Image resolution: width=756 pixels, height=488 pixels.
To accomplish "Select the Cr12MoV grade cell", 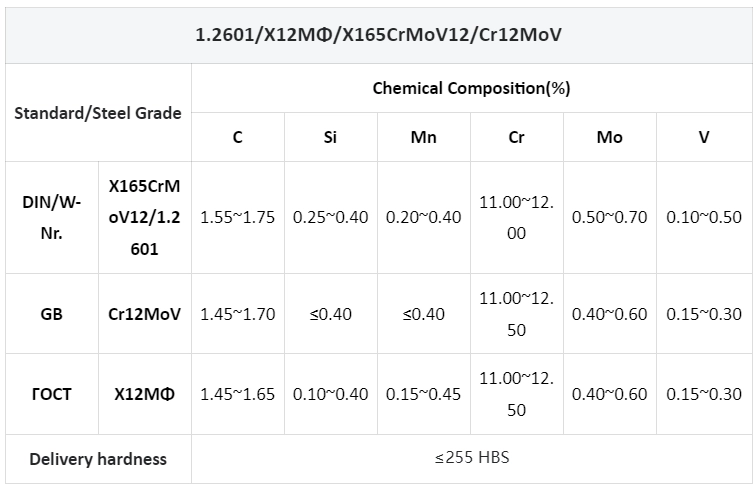I will point(145,314).
